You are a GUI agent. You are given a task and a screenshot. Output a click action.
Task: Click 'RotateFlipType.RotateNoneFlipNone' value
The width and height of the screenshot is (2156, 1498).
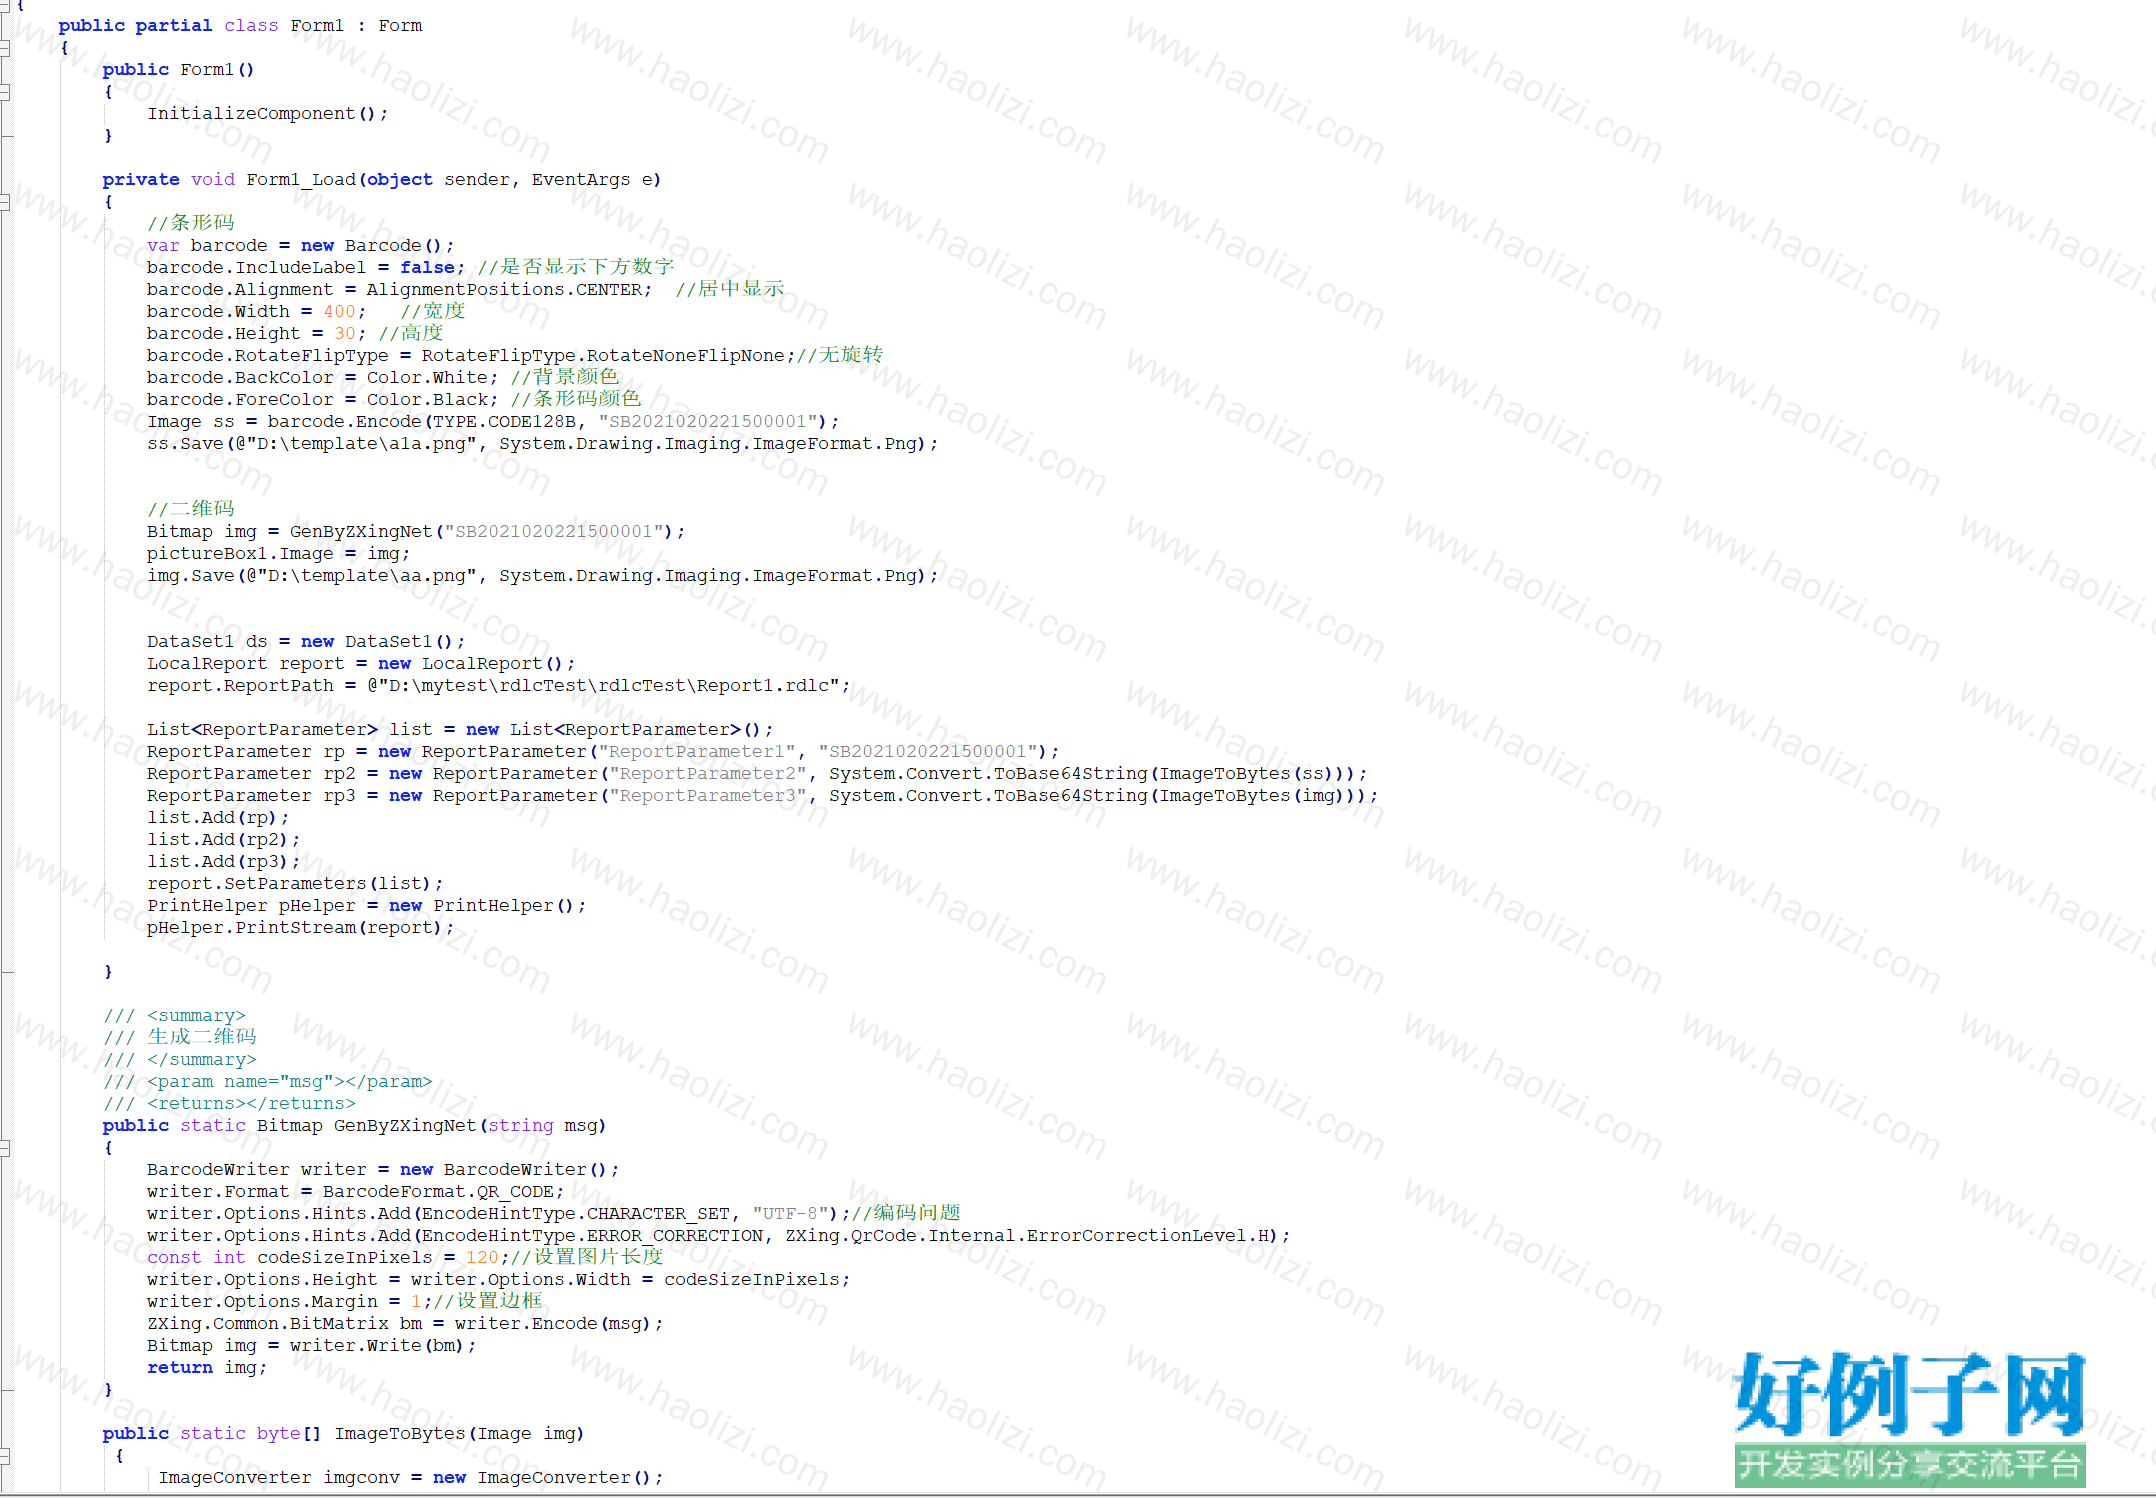603,355
